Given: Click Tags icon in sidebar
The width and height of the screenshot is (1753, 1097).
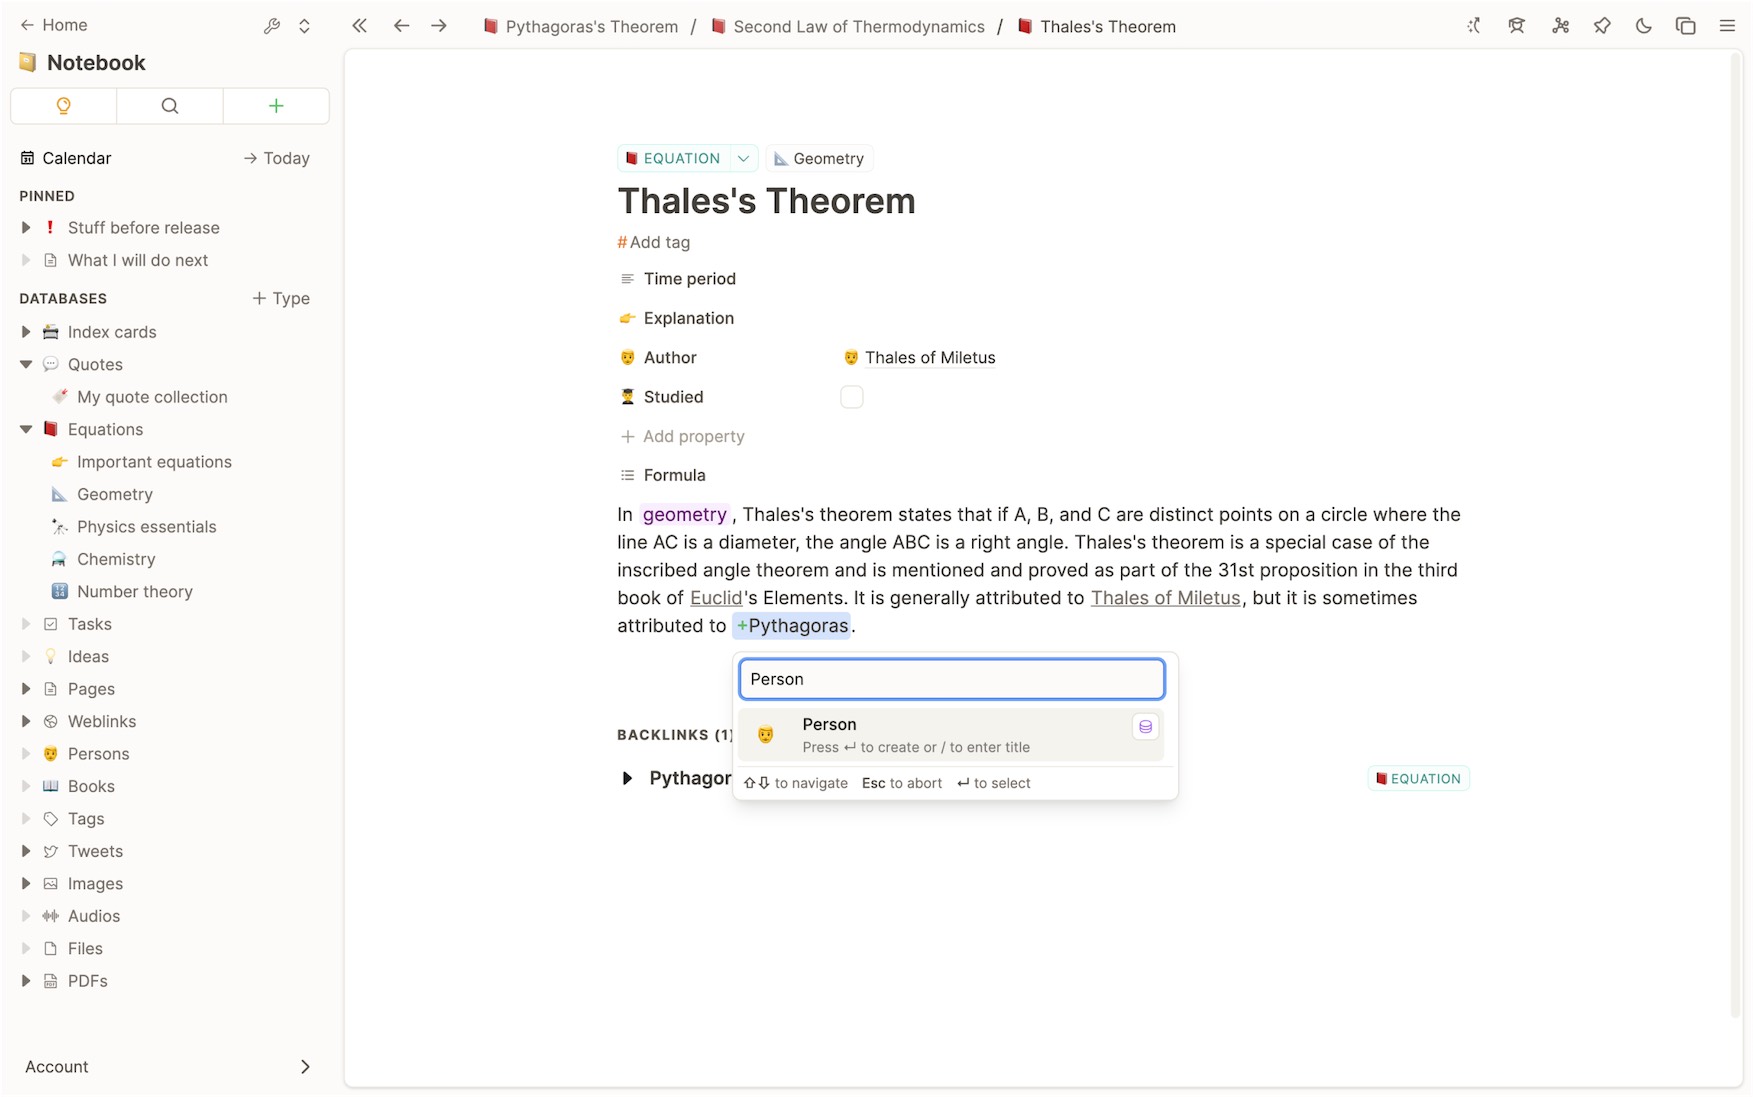Looking at the screenshot, I should (x=51, y=819).
